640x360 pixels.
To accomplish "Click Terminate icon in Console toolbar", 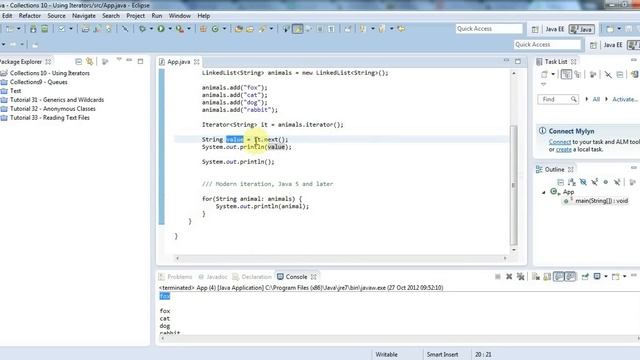I will [x=498, y=277].
